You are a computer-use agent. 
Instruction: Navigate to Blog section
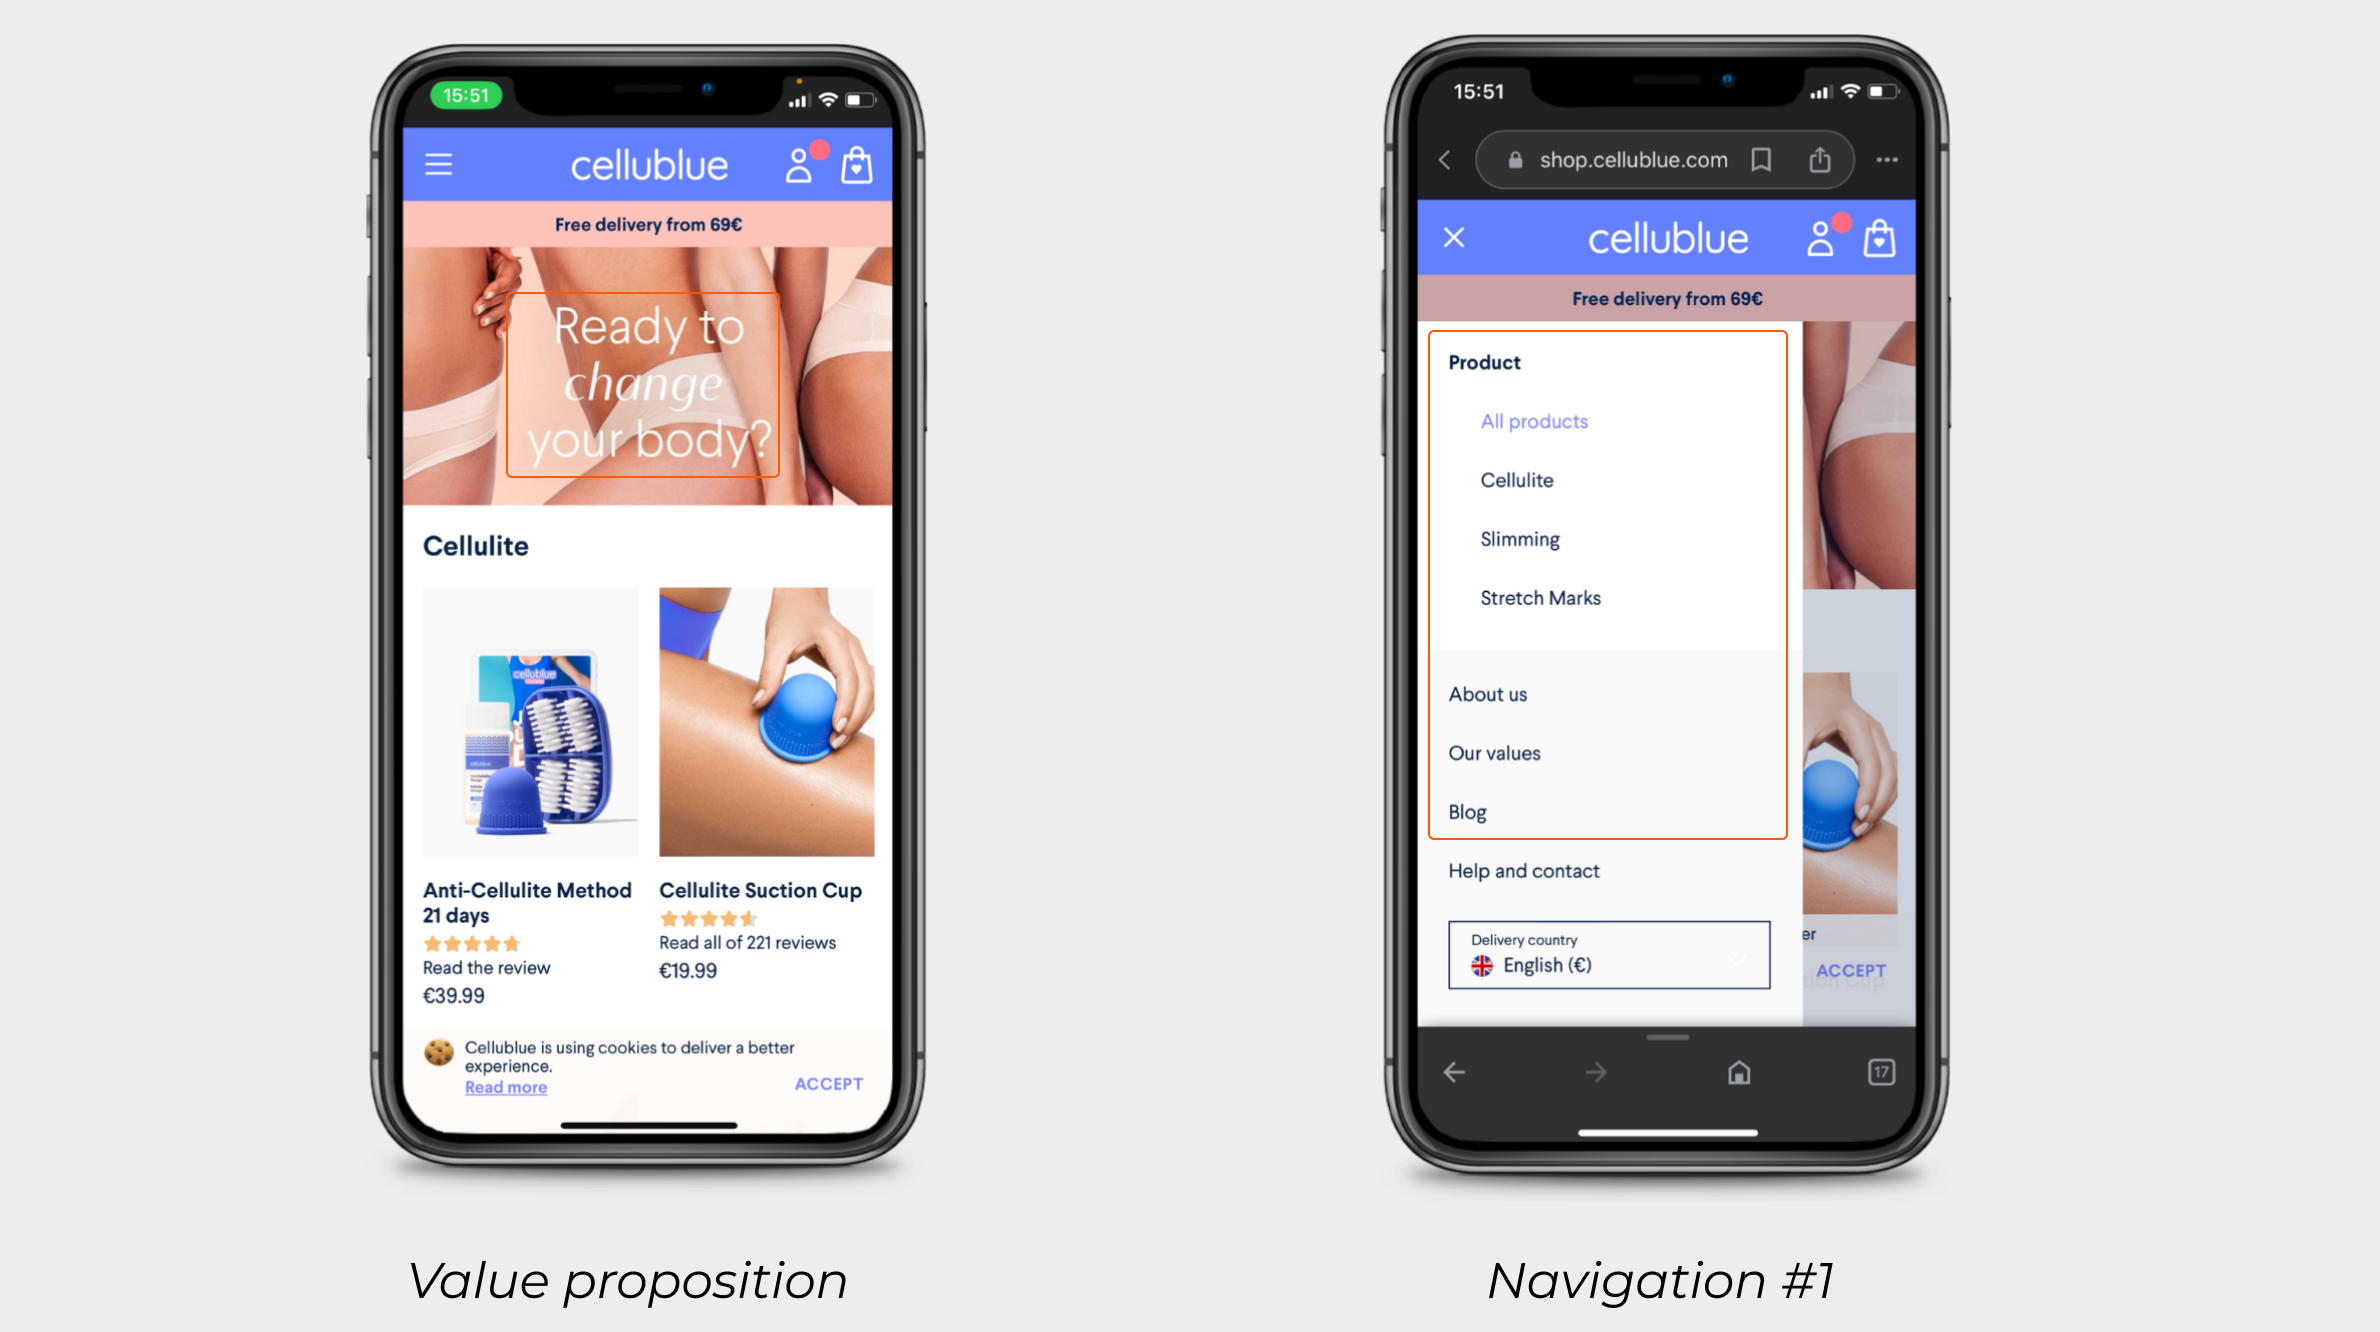(1468, 811)
